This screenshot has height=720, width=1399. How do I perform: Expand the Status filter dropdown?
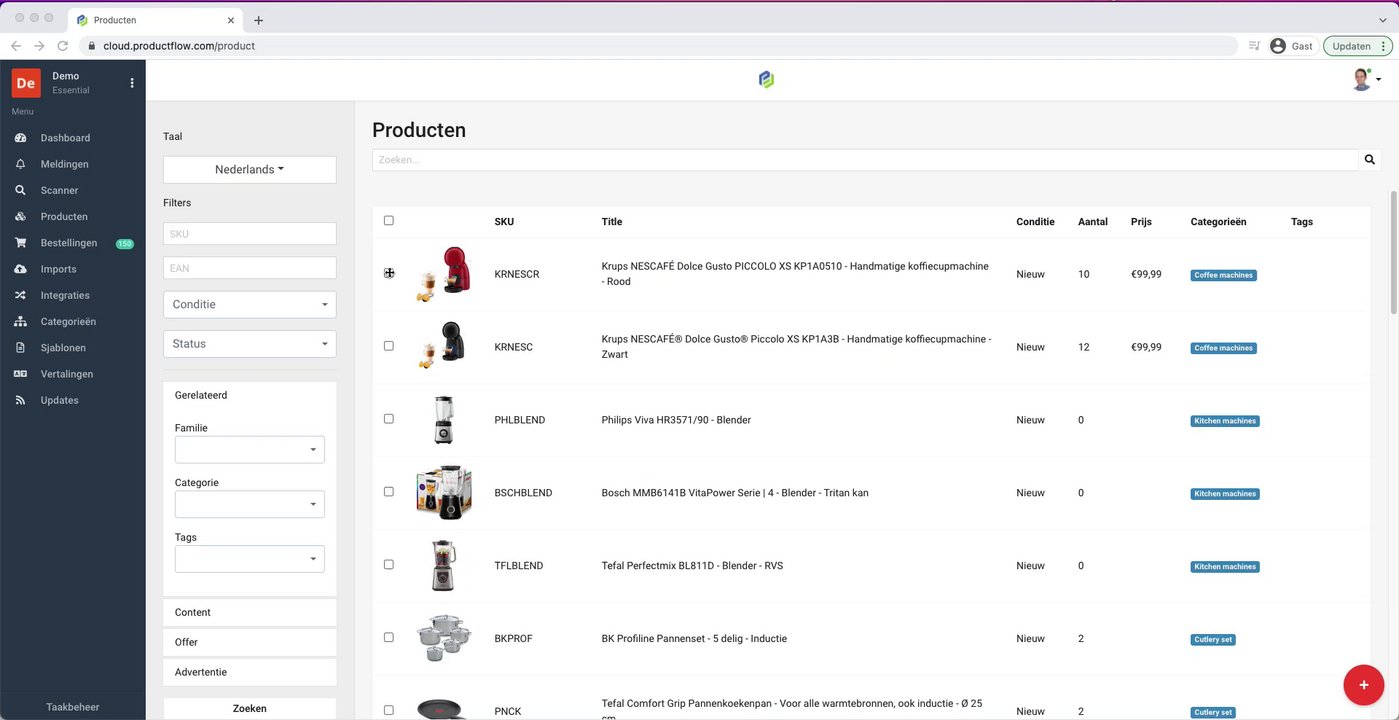tap(249, 344)
